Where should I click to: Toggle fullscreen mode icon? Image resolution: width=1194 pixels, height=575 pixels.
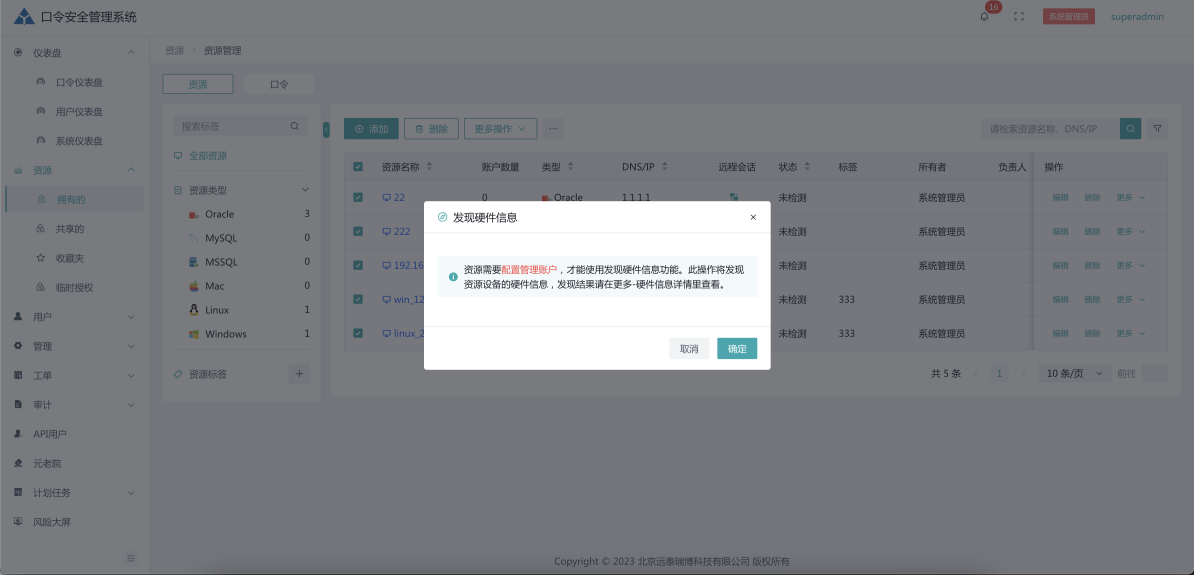point(1019,17)
